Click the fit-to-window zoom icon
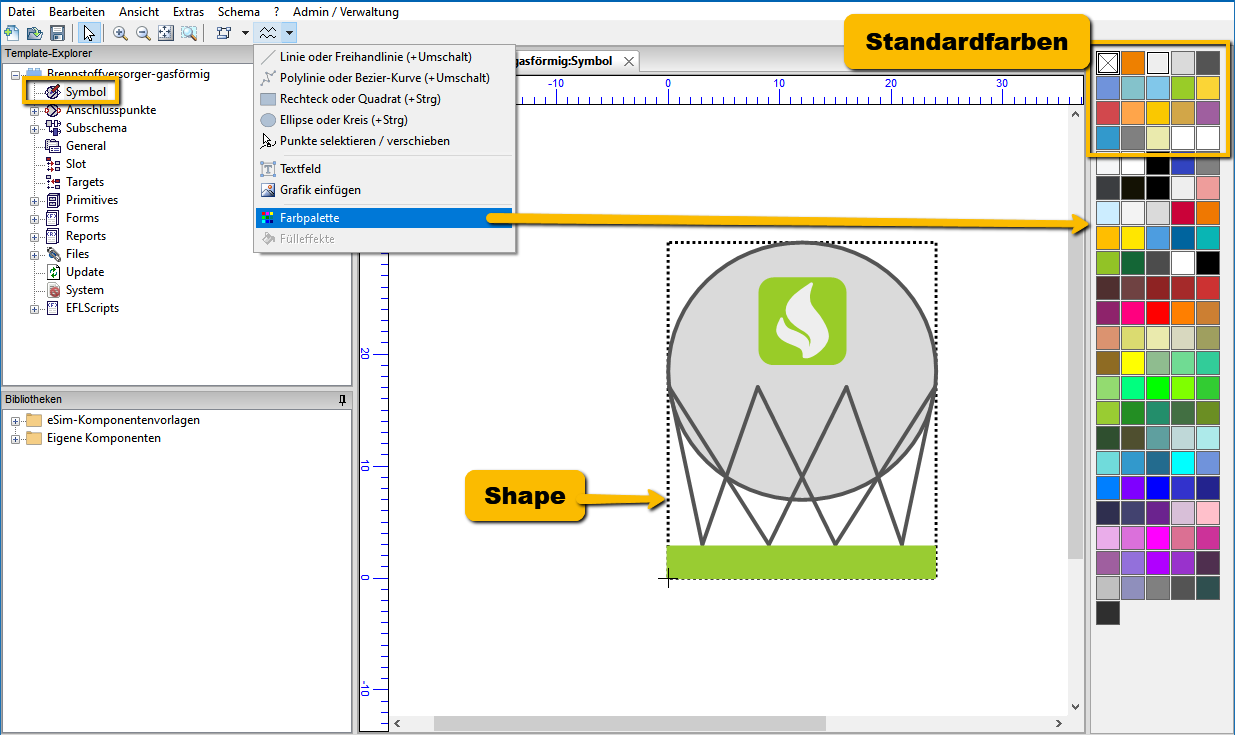The height and width of the screenshot is (735, 1235). coord(166,33)
